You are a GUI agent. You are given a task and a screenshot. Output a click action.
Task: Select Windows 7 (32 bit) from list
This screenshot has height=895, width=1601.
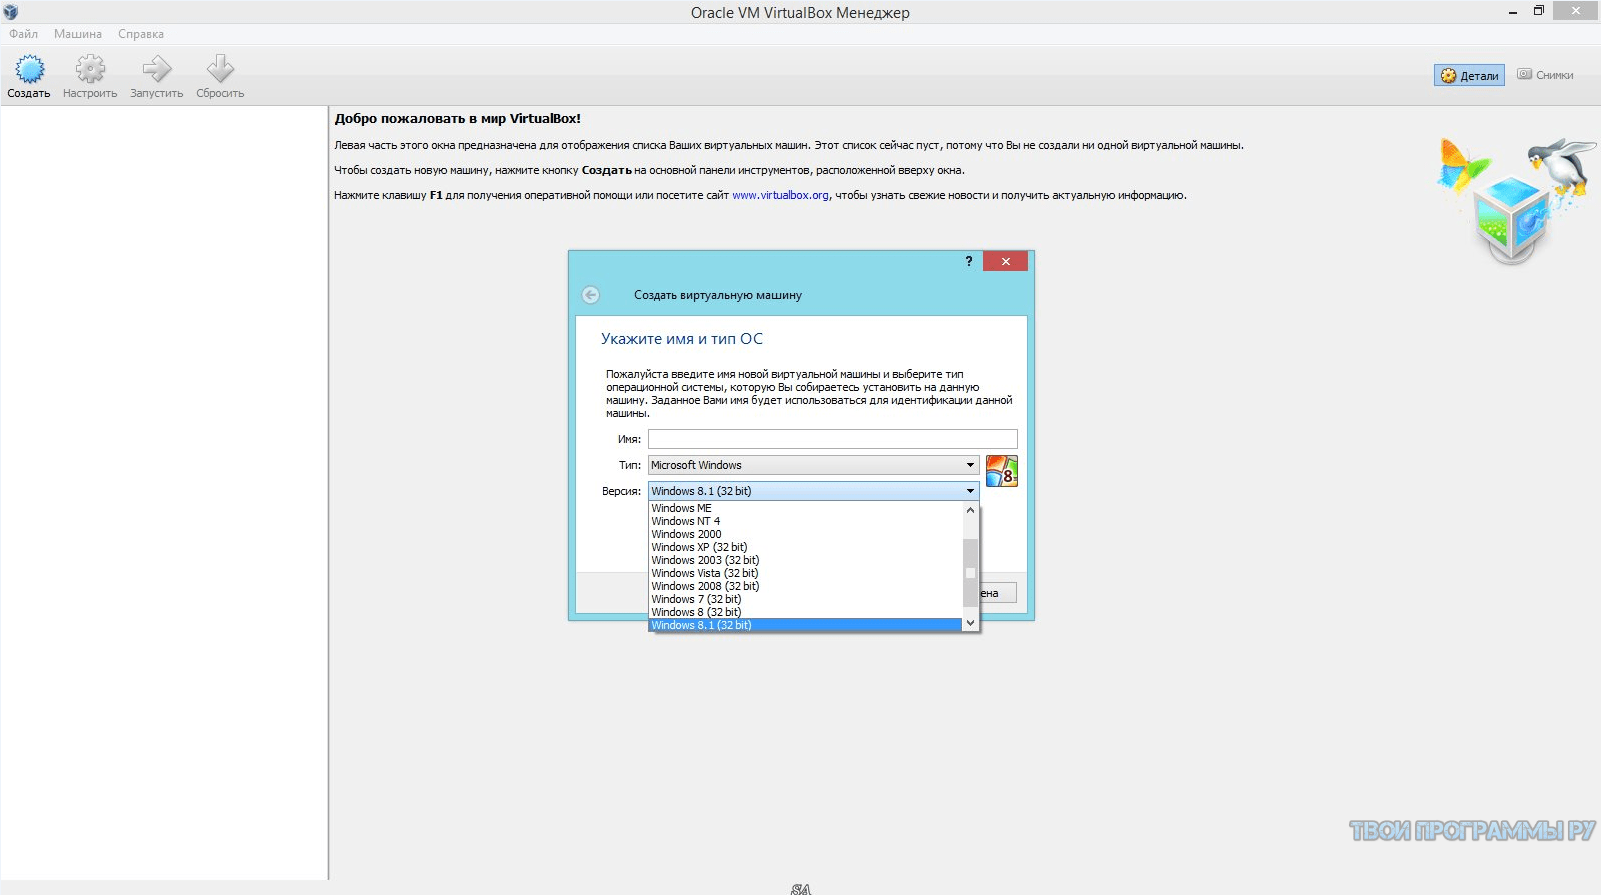coord(697,599)
